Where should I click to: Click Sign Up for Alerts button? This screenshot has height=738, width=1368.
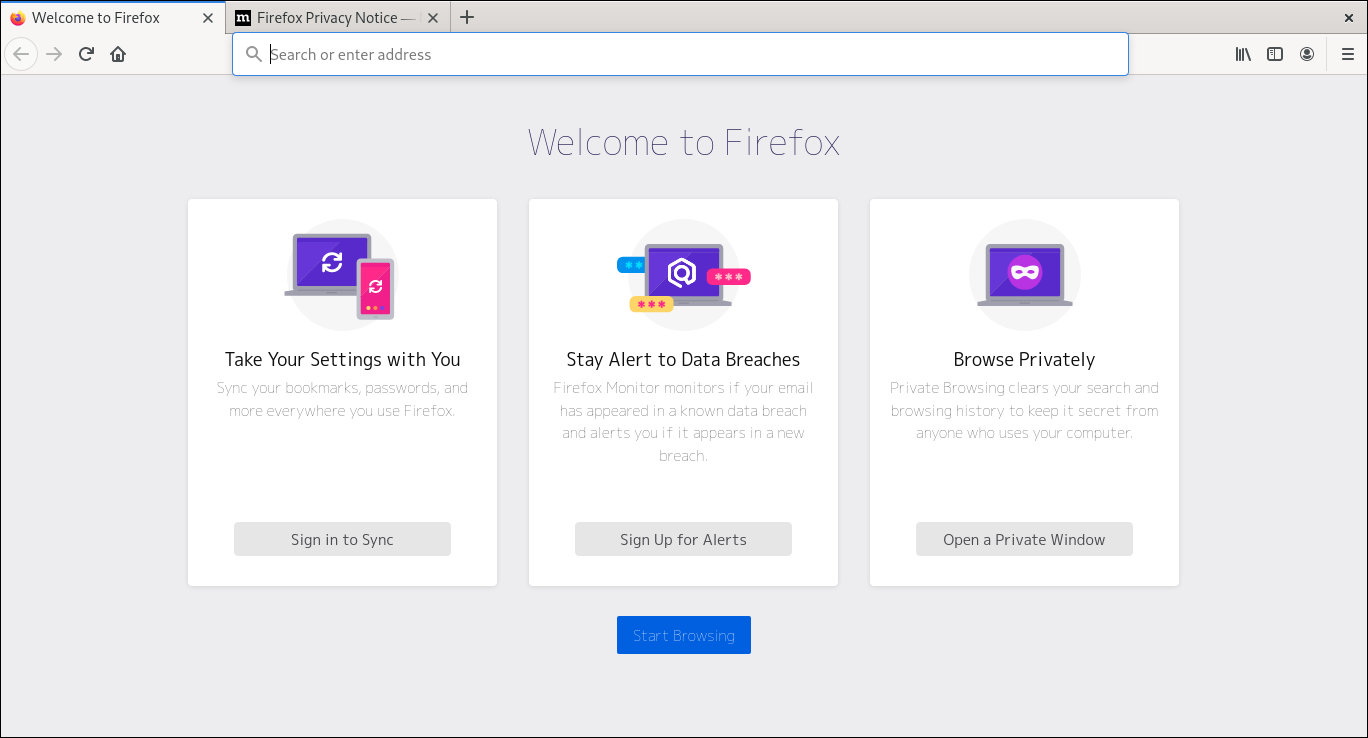pyautogui.click(x=683, y=539)
